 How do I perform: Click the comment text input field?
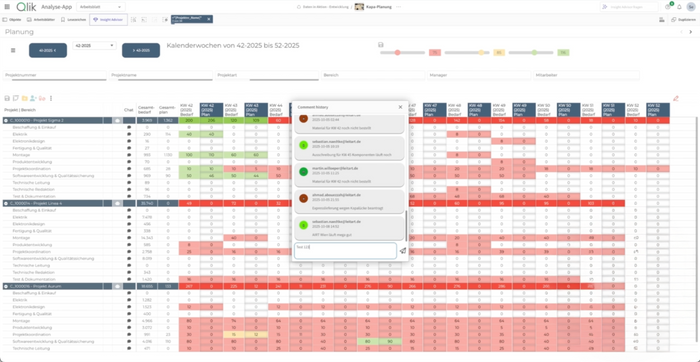click(345, 251)
